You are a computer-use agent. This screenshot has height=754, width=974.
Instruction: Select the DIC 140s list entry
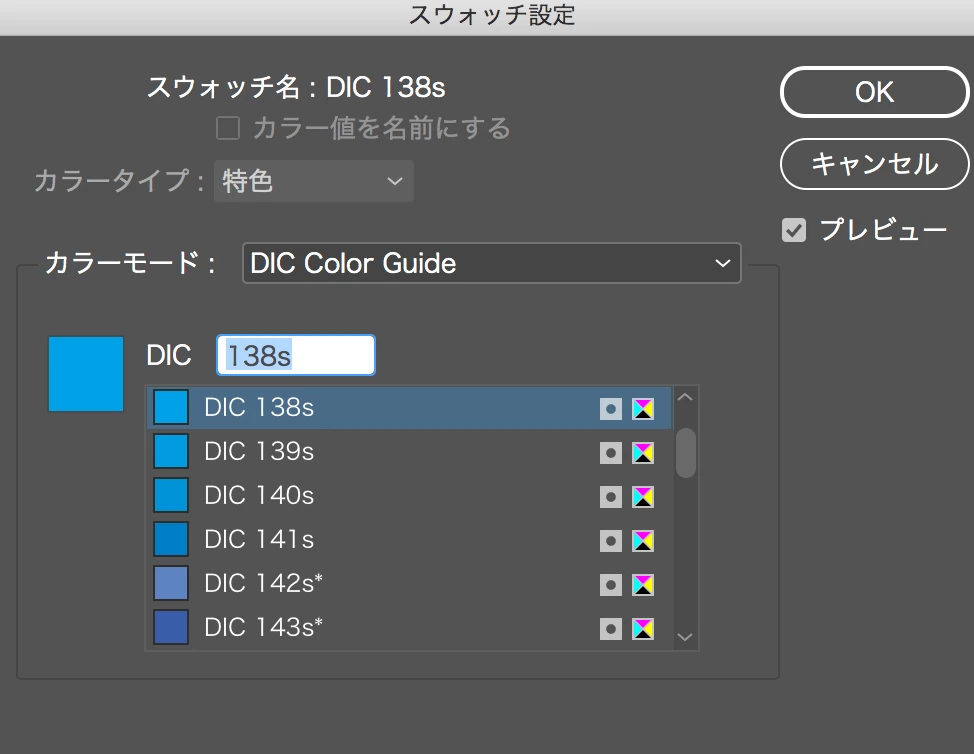tap(409, 496)
